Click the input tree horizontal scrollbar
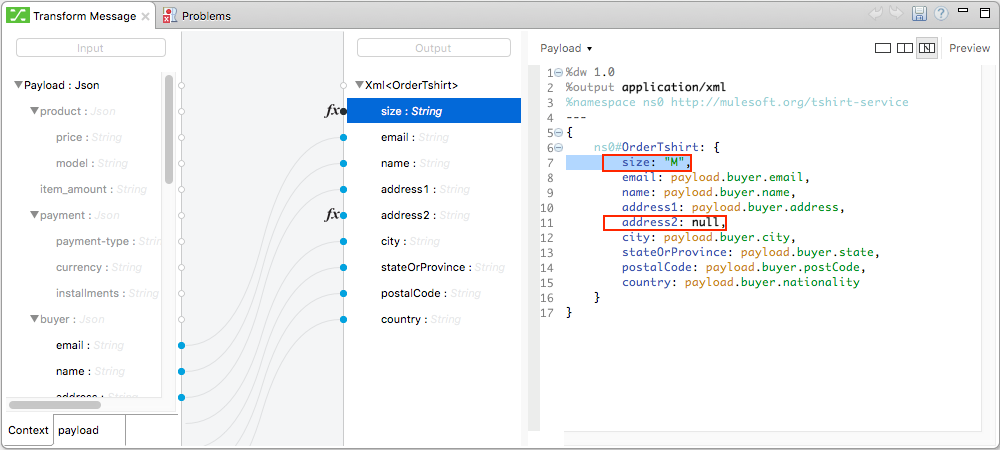 pos(54,405)
